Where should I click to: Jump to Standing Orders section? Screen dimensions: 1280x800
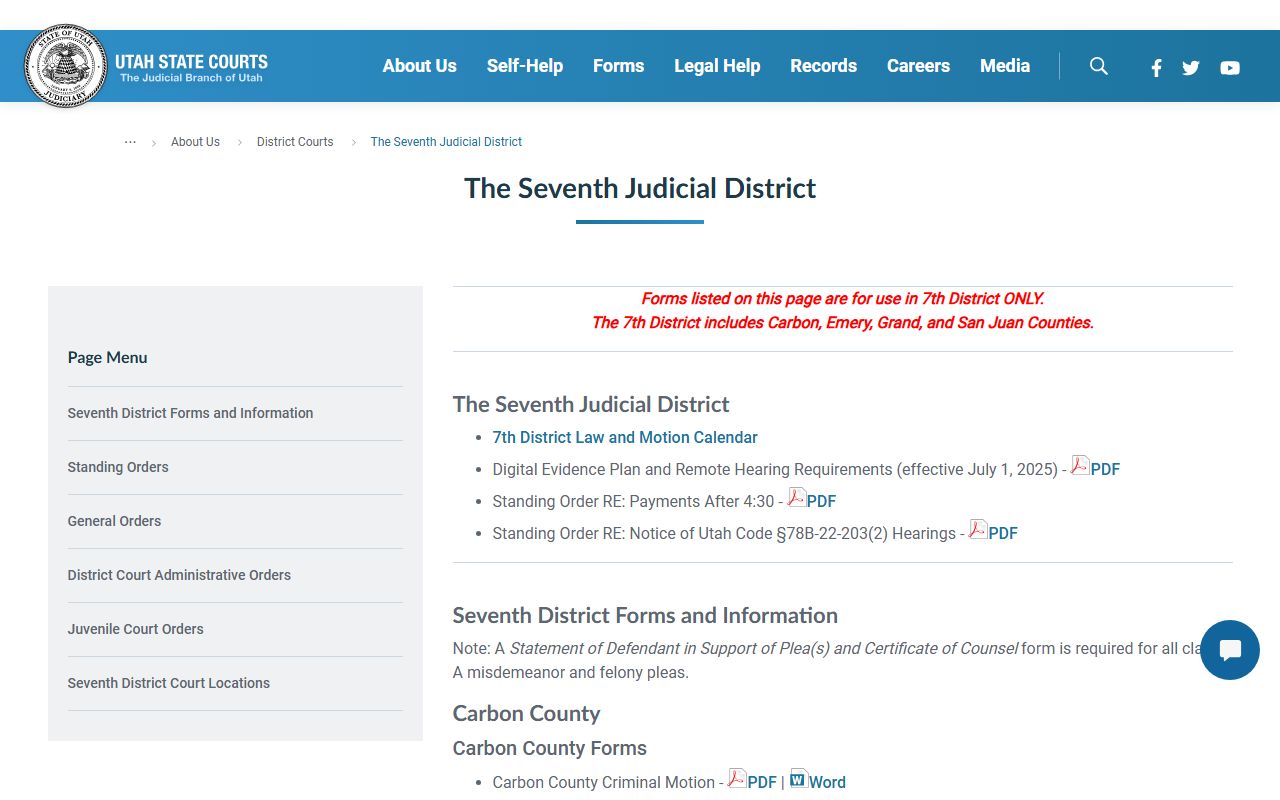118,467
